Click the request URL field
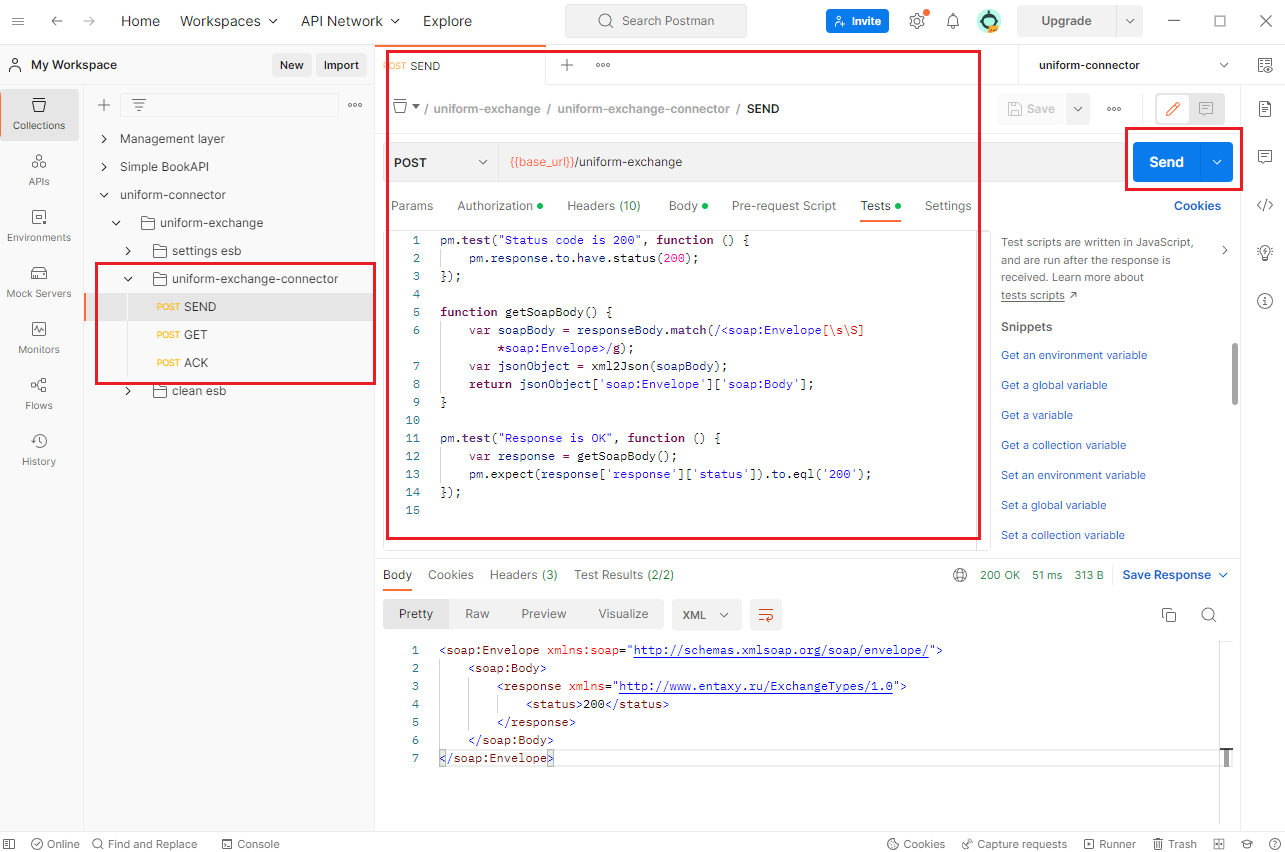Image resolution: width=1285 pixels, height=852 pixels. click(x=811, y=162)
